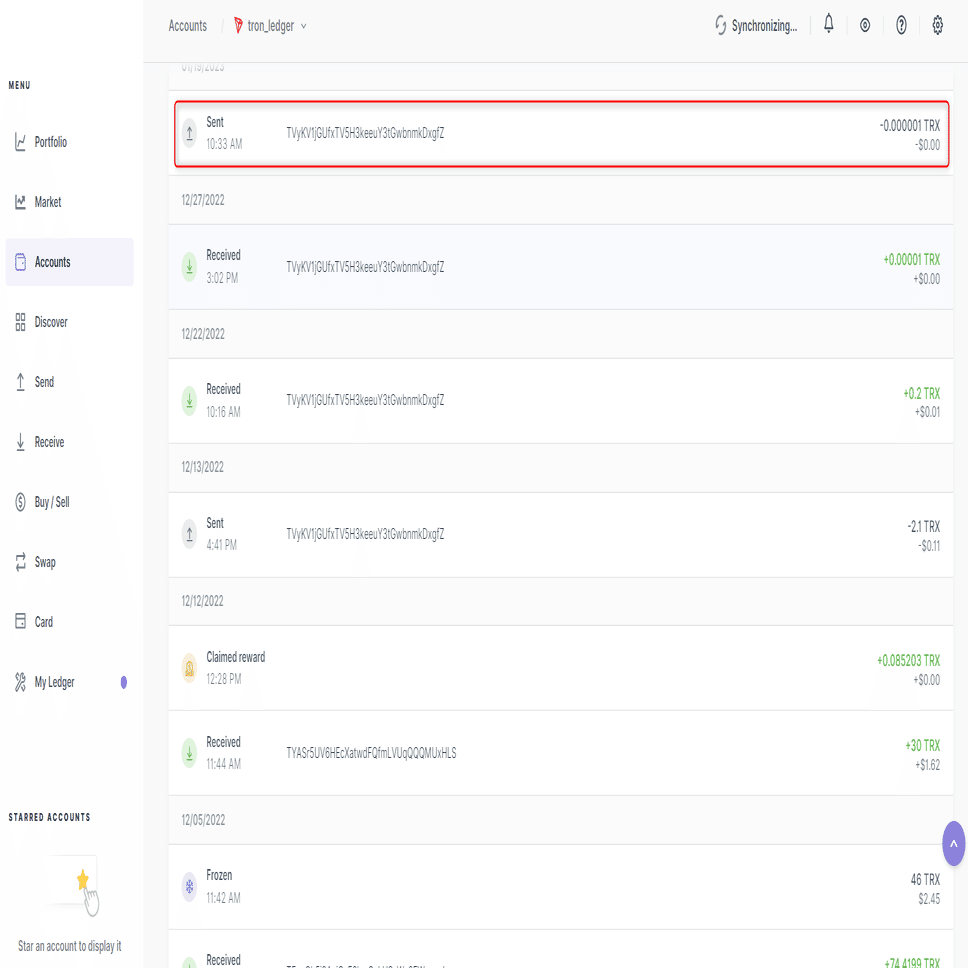Go to Accounts breadcrumb link
The height and width of the screenshot is (968, 968).
187,26
